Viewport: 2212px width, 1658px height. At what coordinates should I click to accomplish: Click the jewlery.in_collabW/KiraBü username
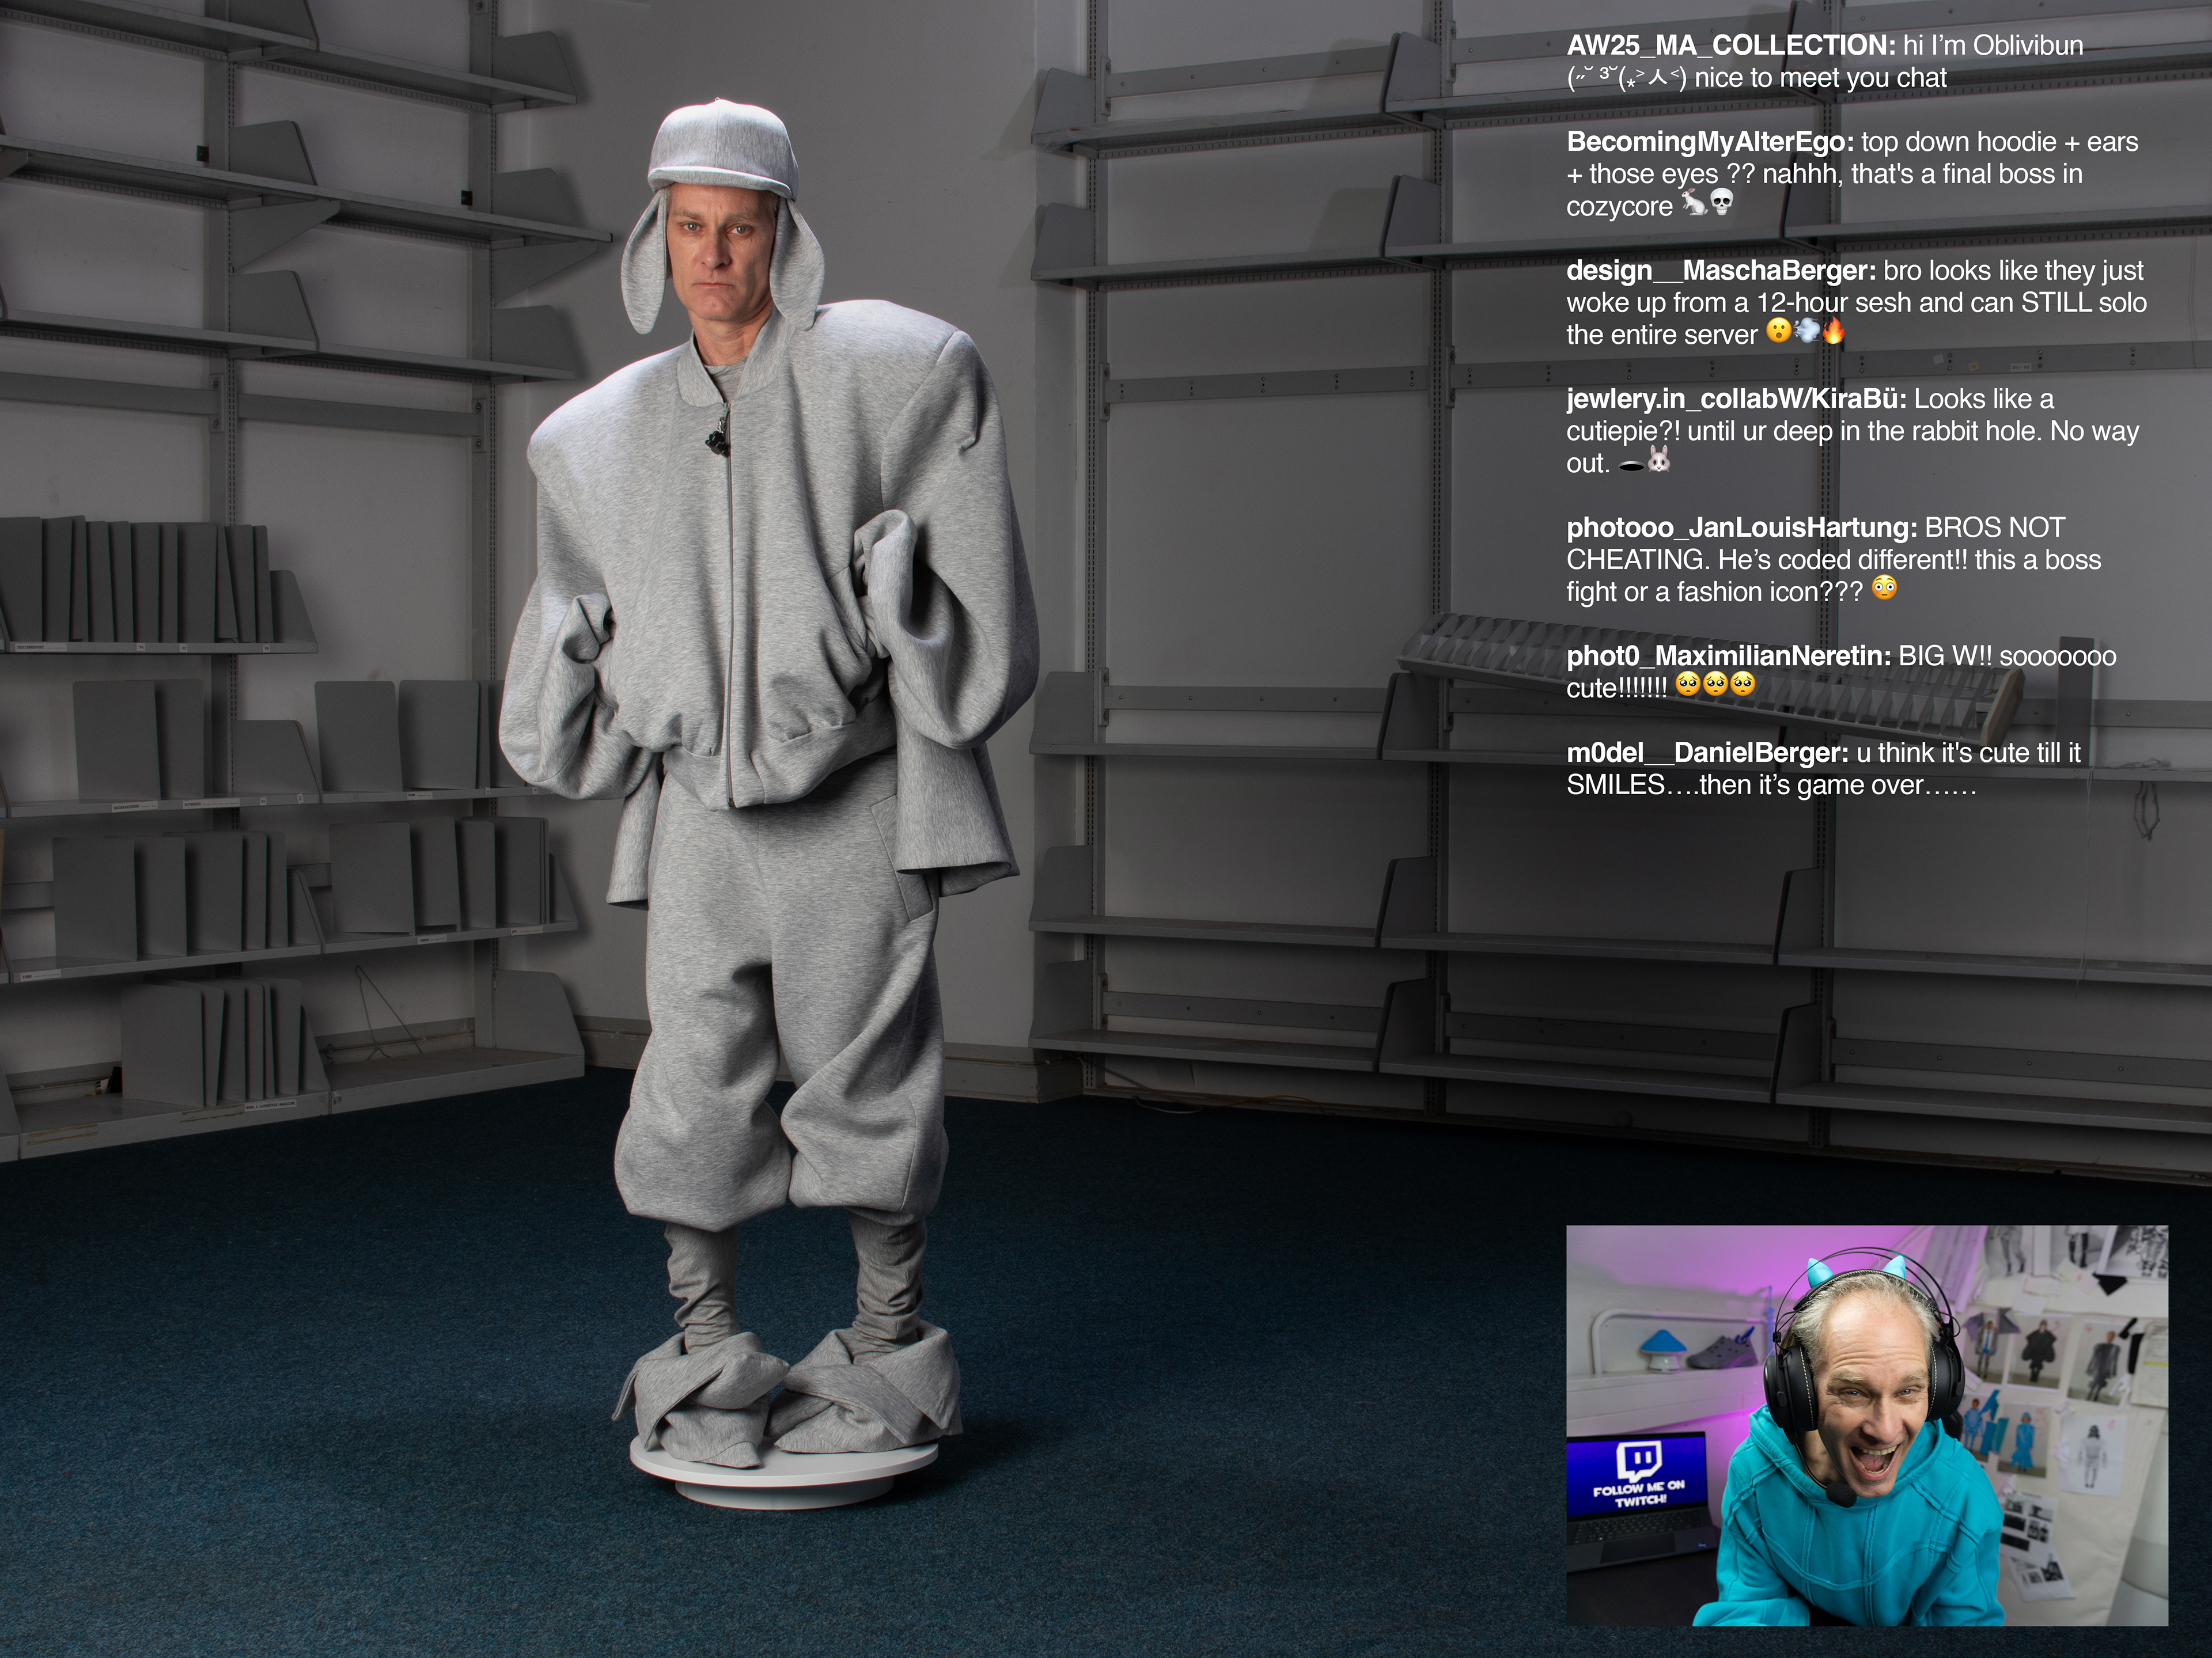click(x=1735, y=399)
